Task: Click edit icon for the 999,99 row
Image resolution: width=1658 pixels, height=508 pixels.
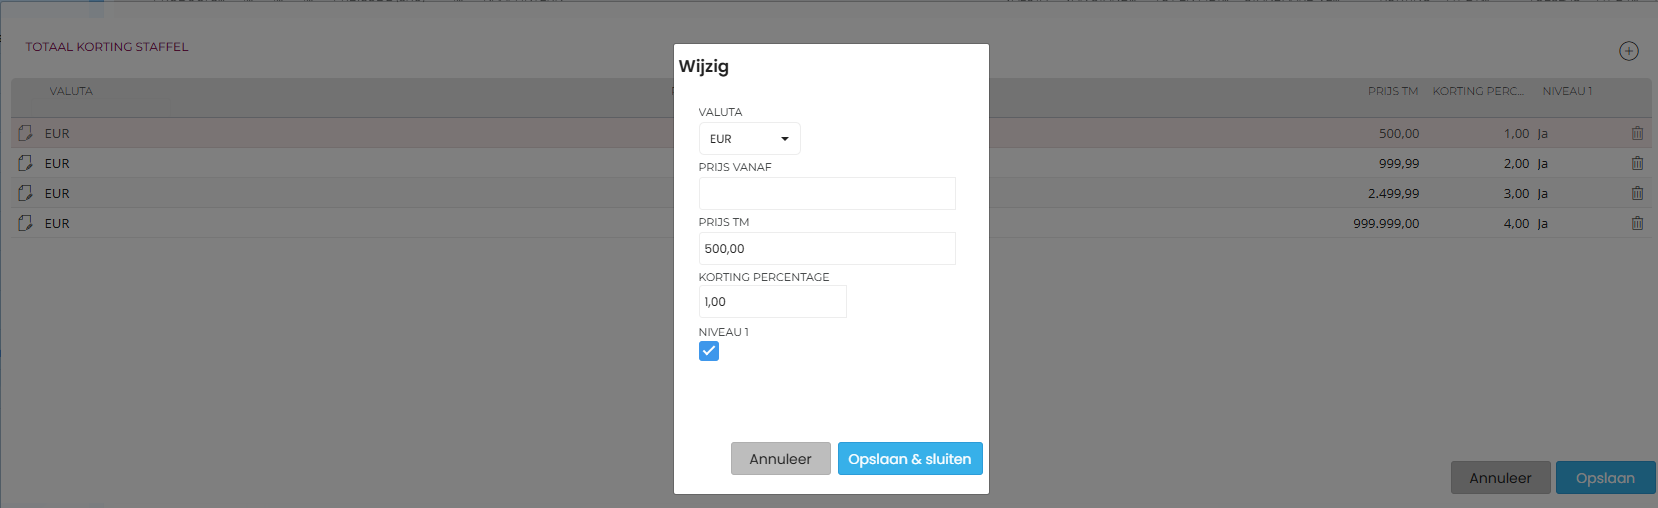Action: (25, 163)
